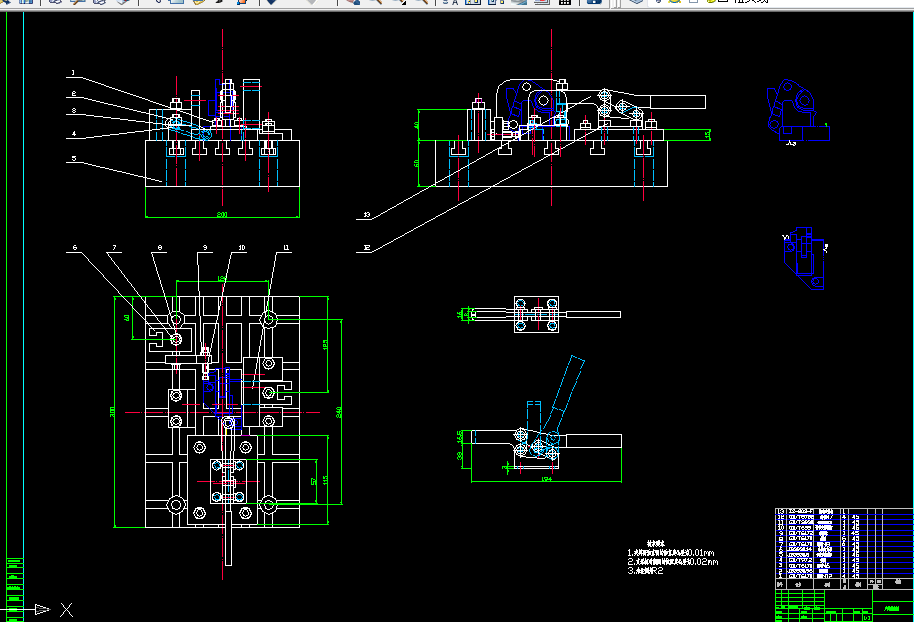This screenshot has width=914, height=622.
Task: Click the UCS X axis icon
Action: click(66, 610)
